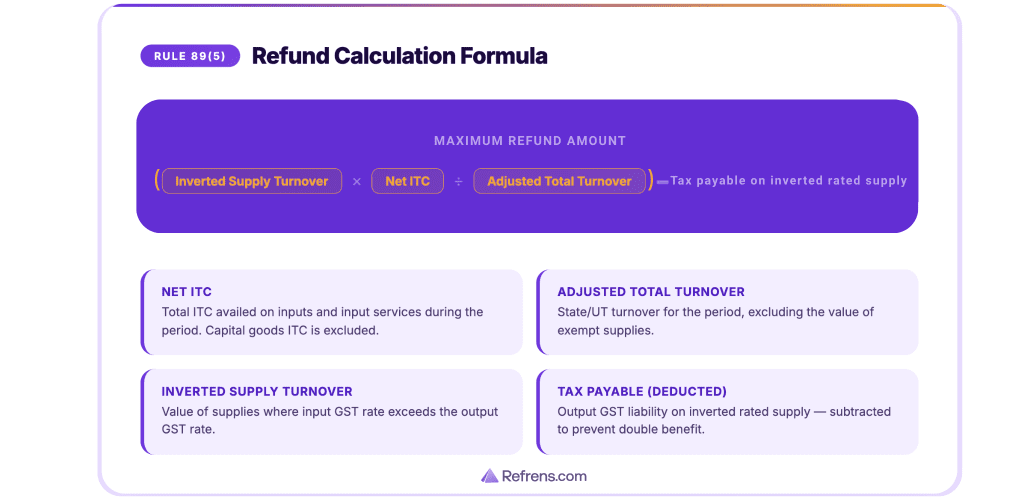
Task: Click 'Tax payable on inverted rated supply' text
Action: 788,181
